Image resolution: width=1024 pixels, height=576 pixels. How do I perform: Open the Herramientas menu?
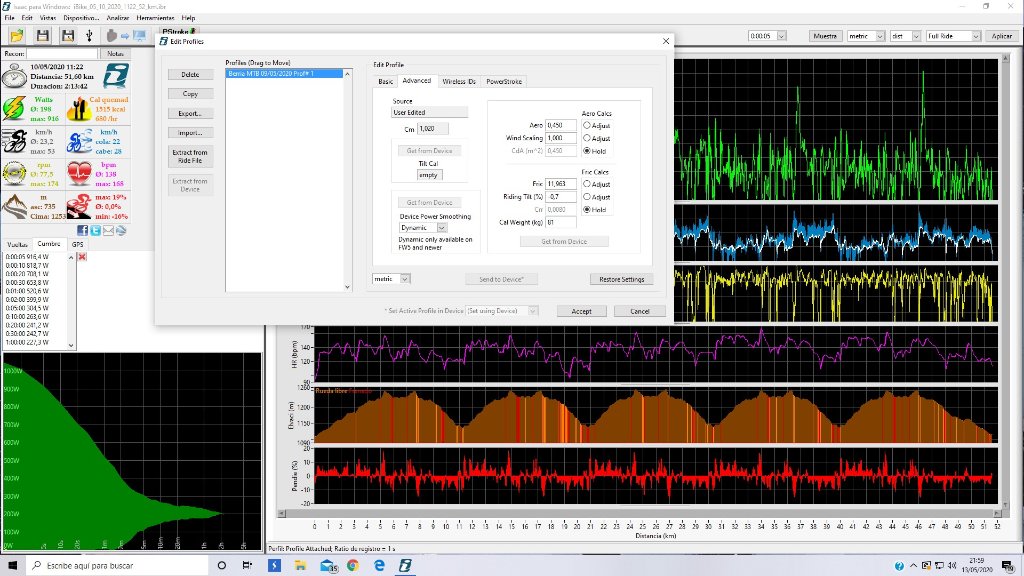(156, 18)
